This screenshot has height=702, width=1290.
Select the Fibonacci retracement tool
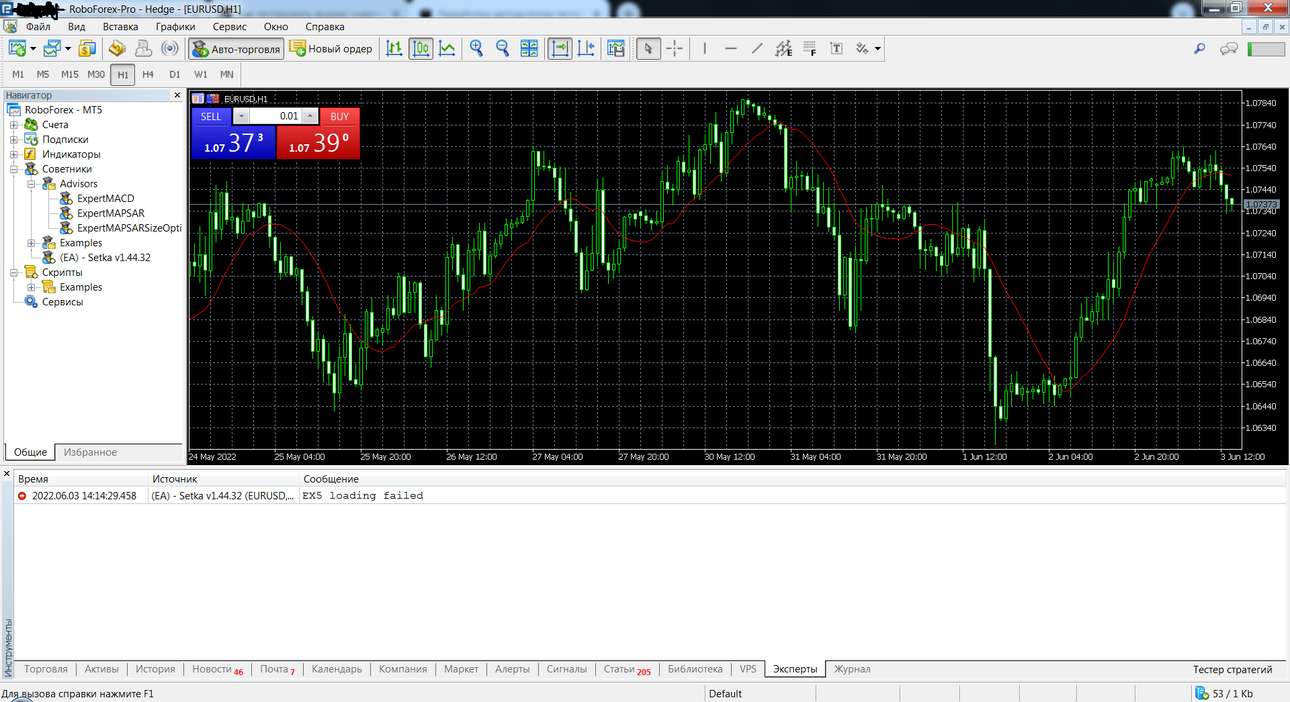click(x=810, y=48)
